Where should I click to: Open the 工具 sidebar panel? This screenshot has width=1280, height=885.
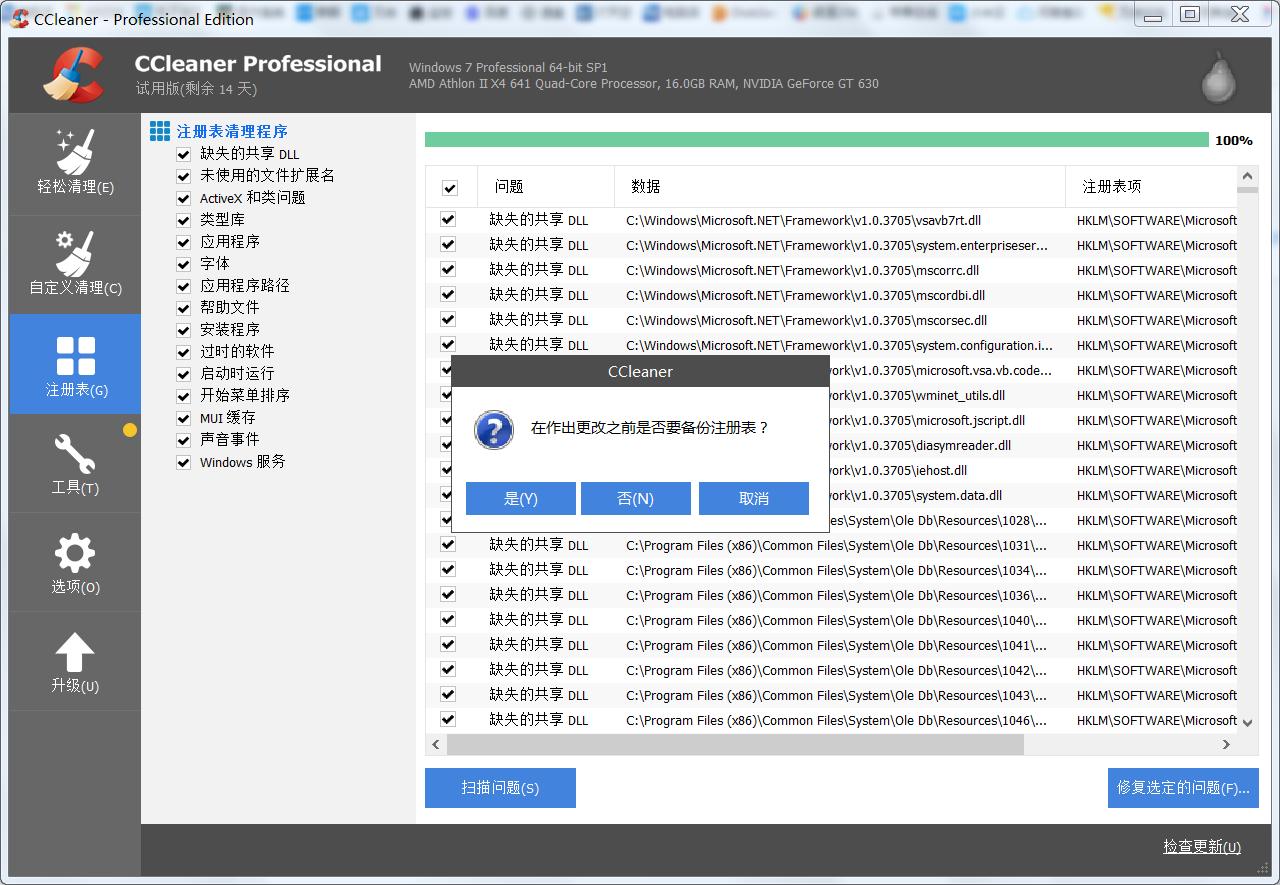[x=75, y=462]
